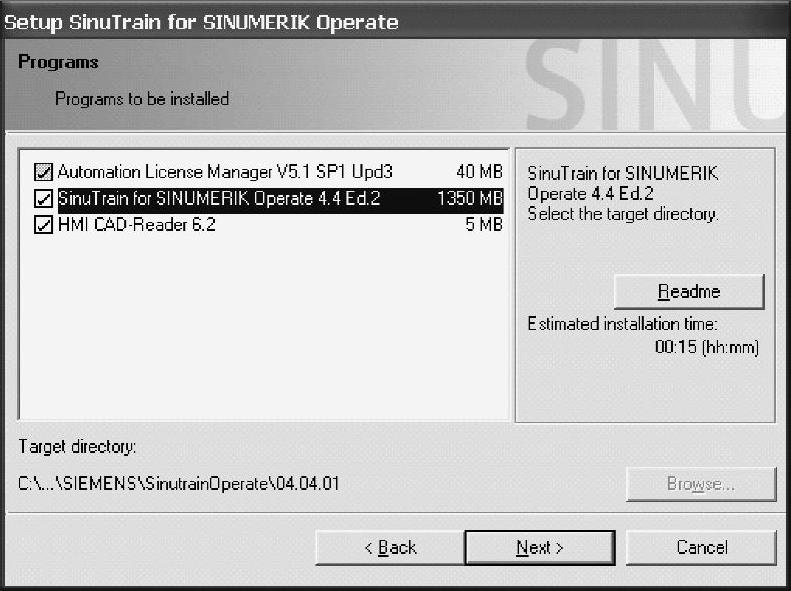Proceed by clicking Next
791x591 pixels.
(540, 547)
